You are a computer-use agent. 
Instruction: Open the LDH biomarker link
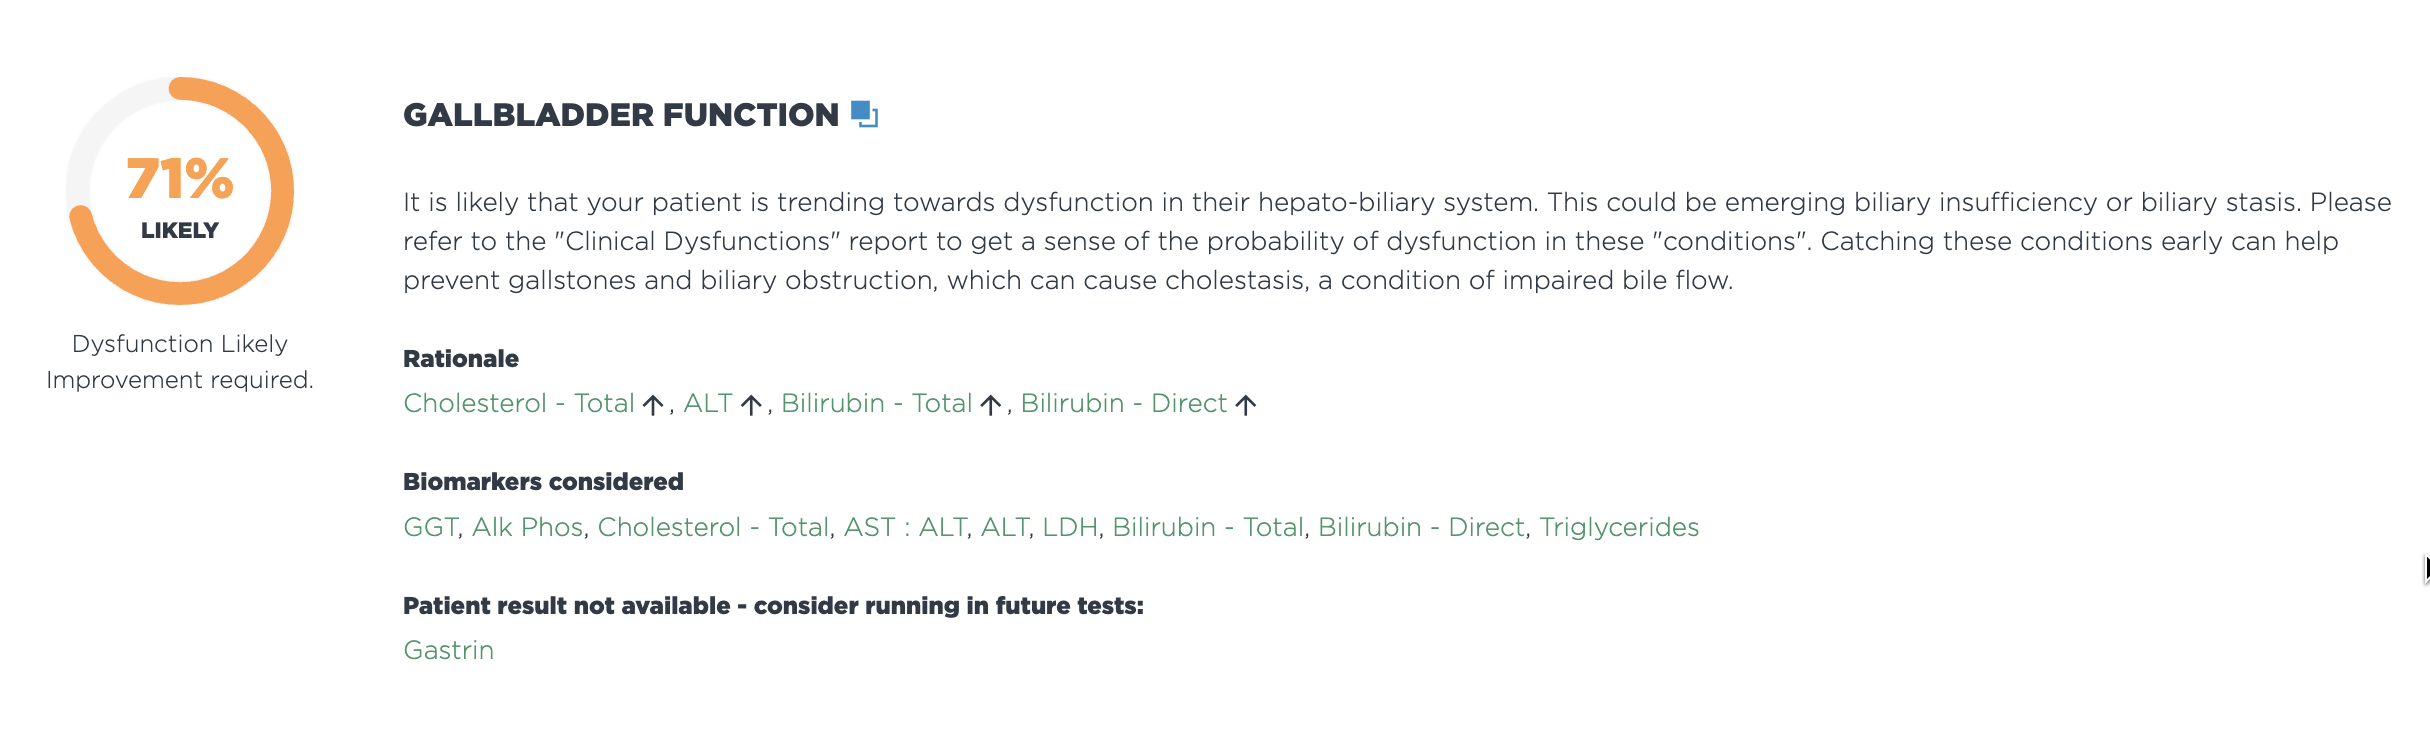point(1069,527)
